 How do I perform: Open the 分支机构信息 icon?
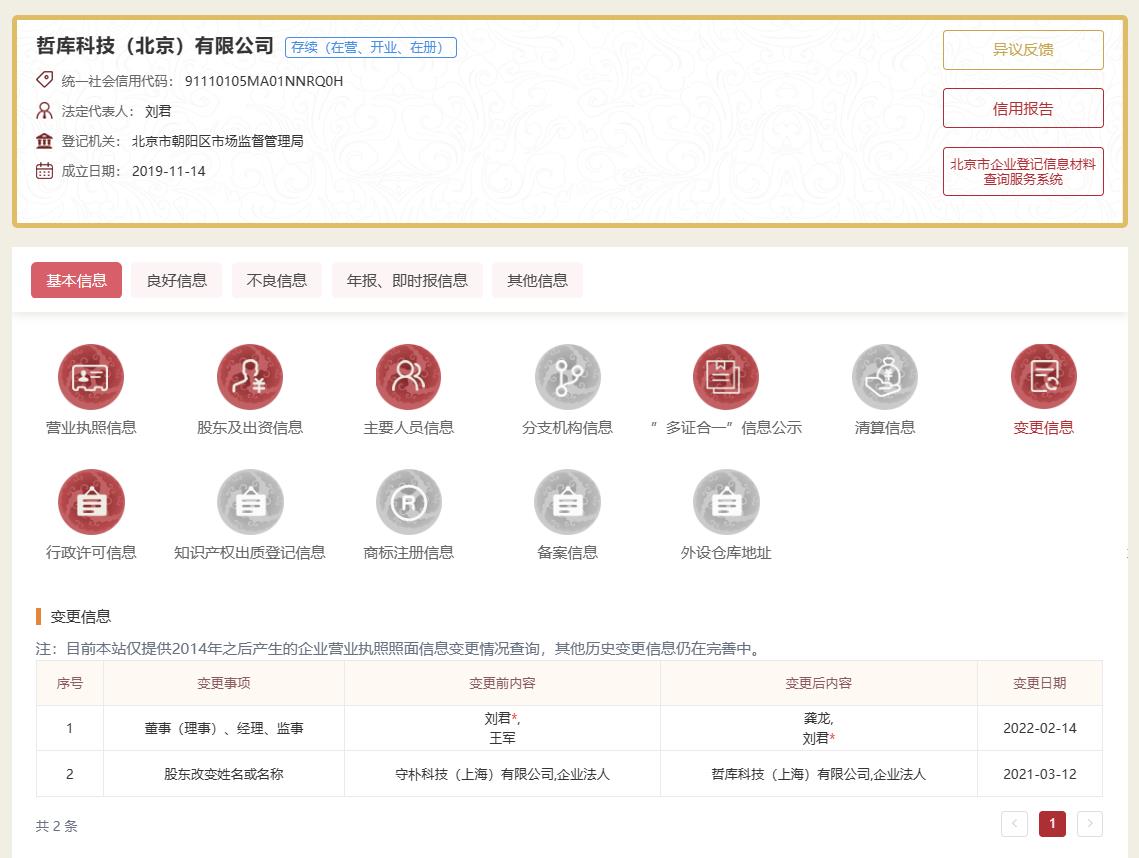coord(567,377)
